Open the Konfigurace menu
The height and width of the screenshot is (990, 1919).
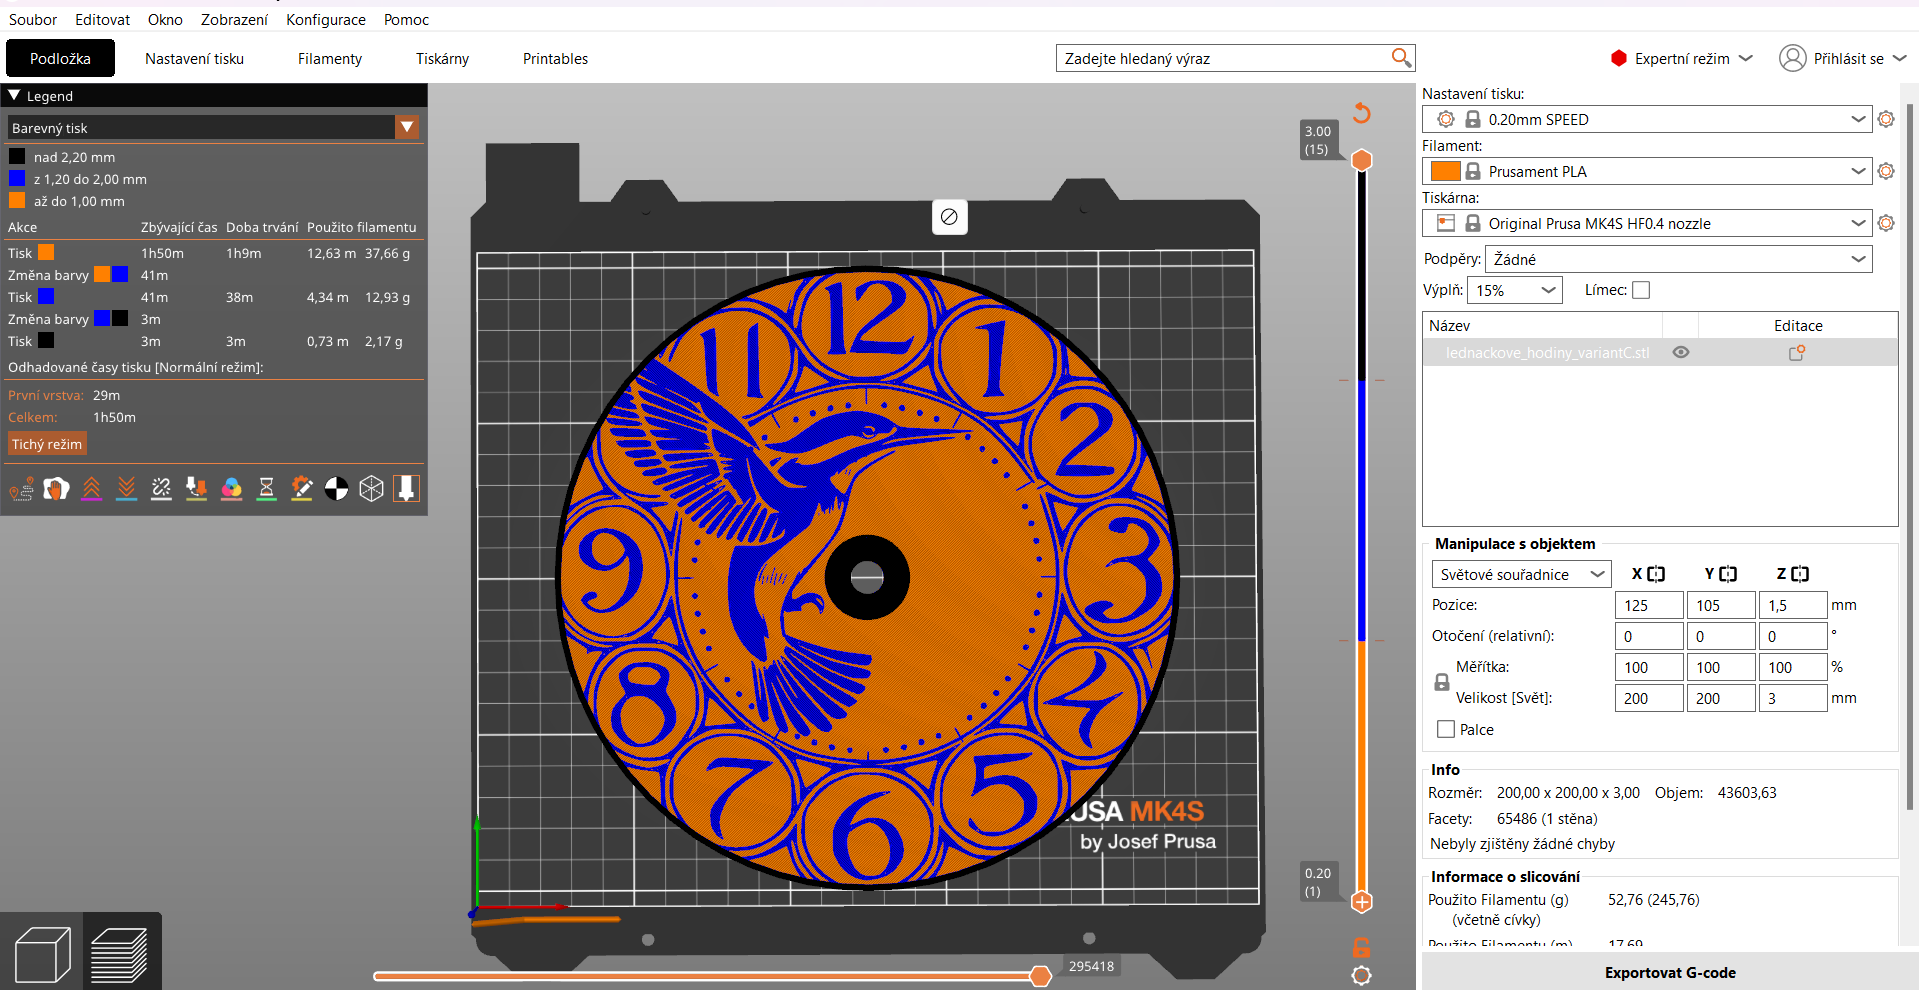(326, 19)
